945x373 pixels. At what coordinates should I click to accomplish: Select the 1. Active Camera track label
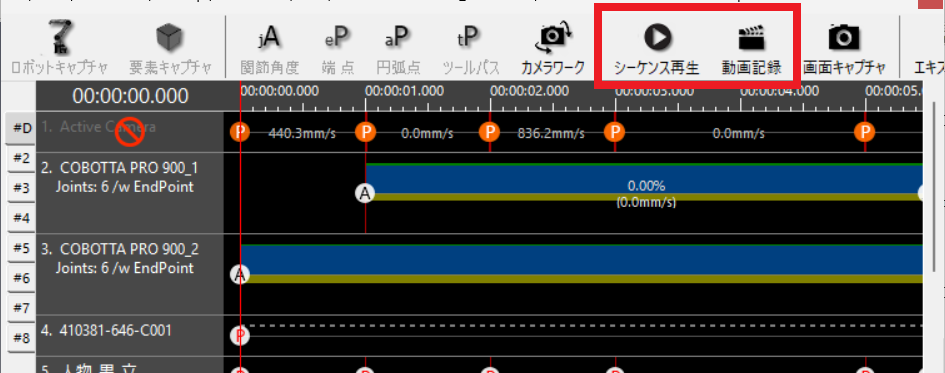[99, 127]
